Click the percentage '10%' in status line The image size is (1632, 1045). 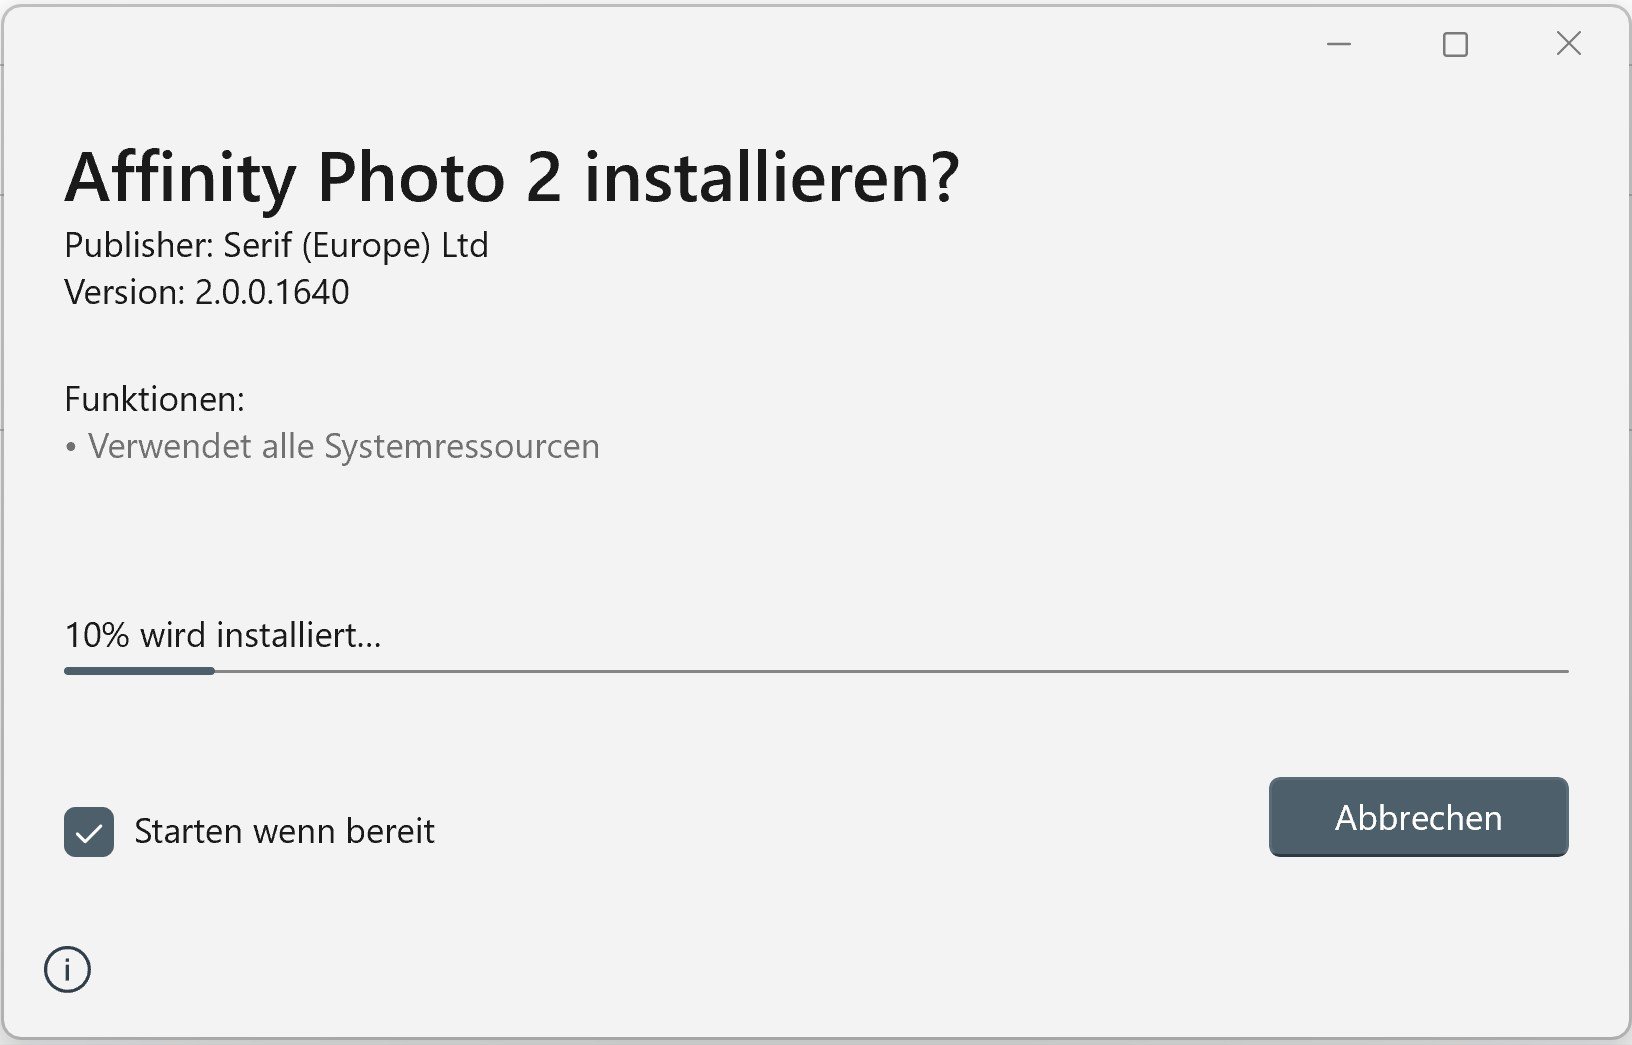[x=97, y=635]
